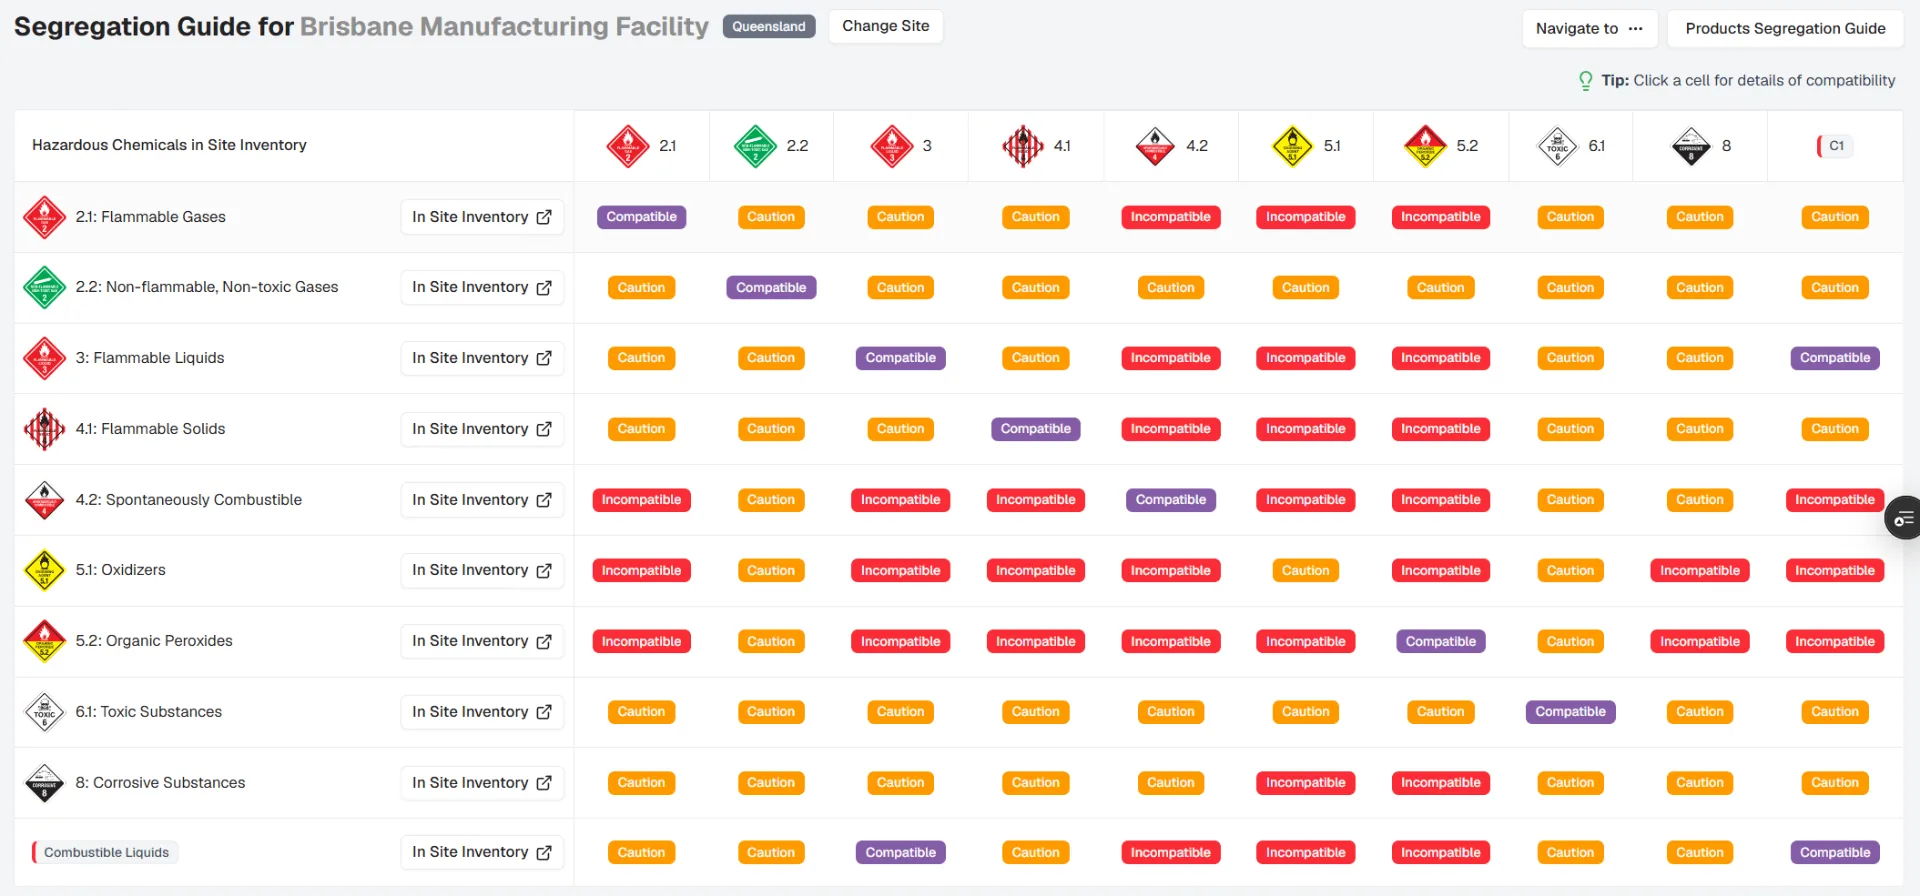Open In Site Inventory for Combustible Liquids

pos(482,852)
